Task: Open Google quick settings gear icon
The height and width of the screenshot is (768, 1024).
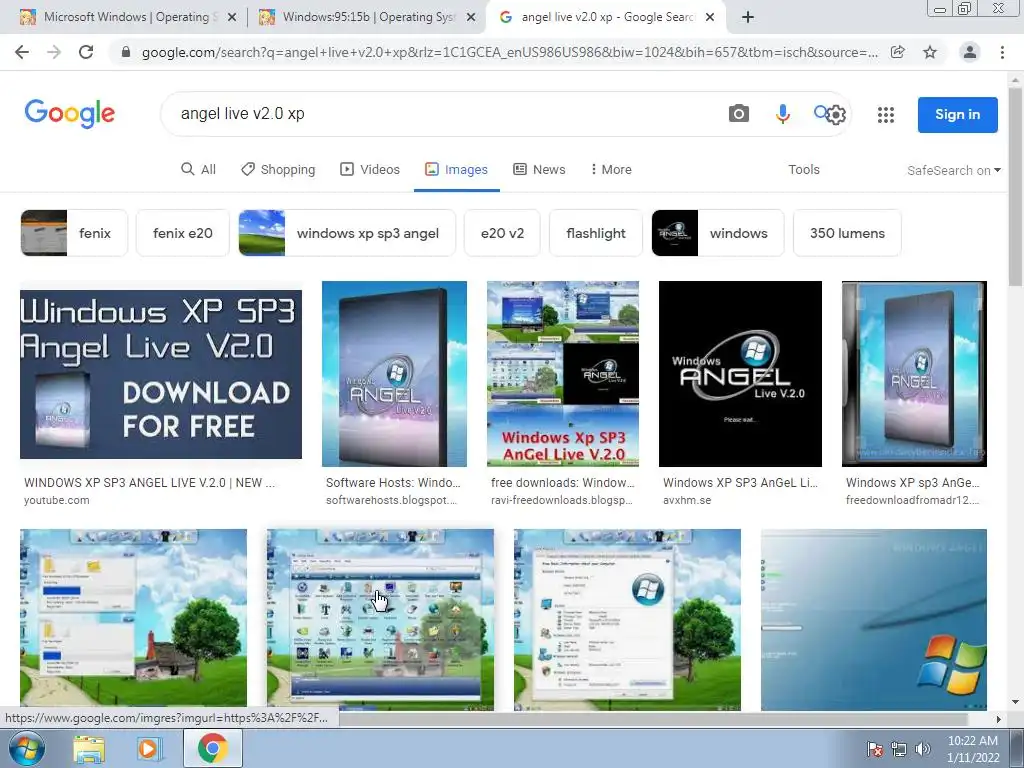Action: [x=836, y=115]
